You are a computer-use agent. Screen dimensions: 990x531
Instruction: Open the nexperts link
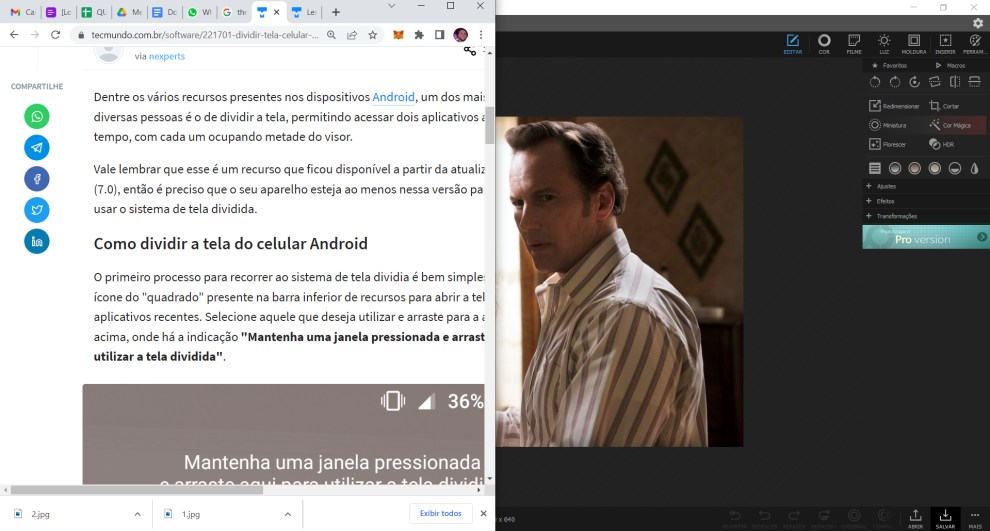167,56
